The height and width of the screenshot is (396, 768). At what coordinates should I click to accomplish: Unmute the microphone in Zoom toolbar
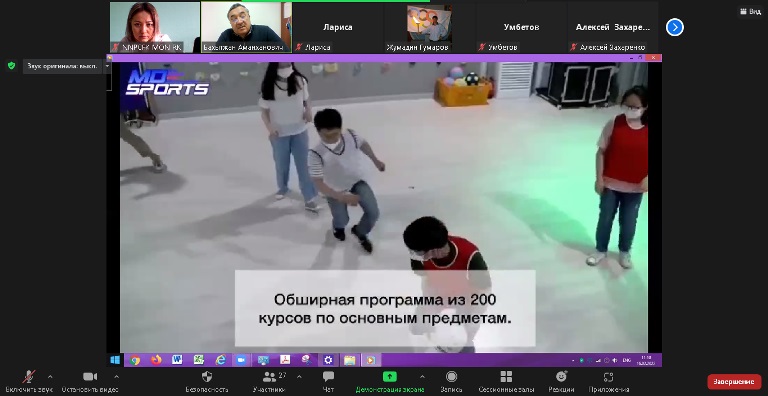pyautogui.click(x=29, y=377)
